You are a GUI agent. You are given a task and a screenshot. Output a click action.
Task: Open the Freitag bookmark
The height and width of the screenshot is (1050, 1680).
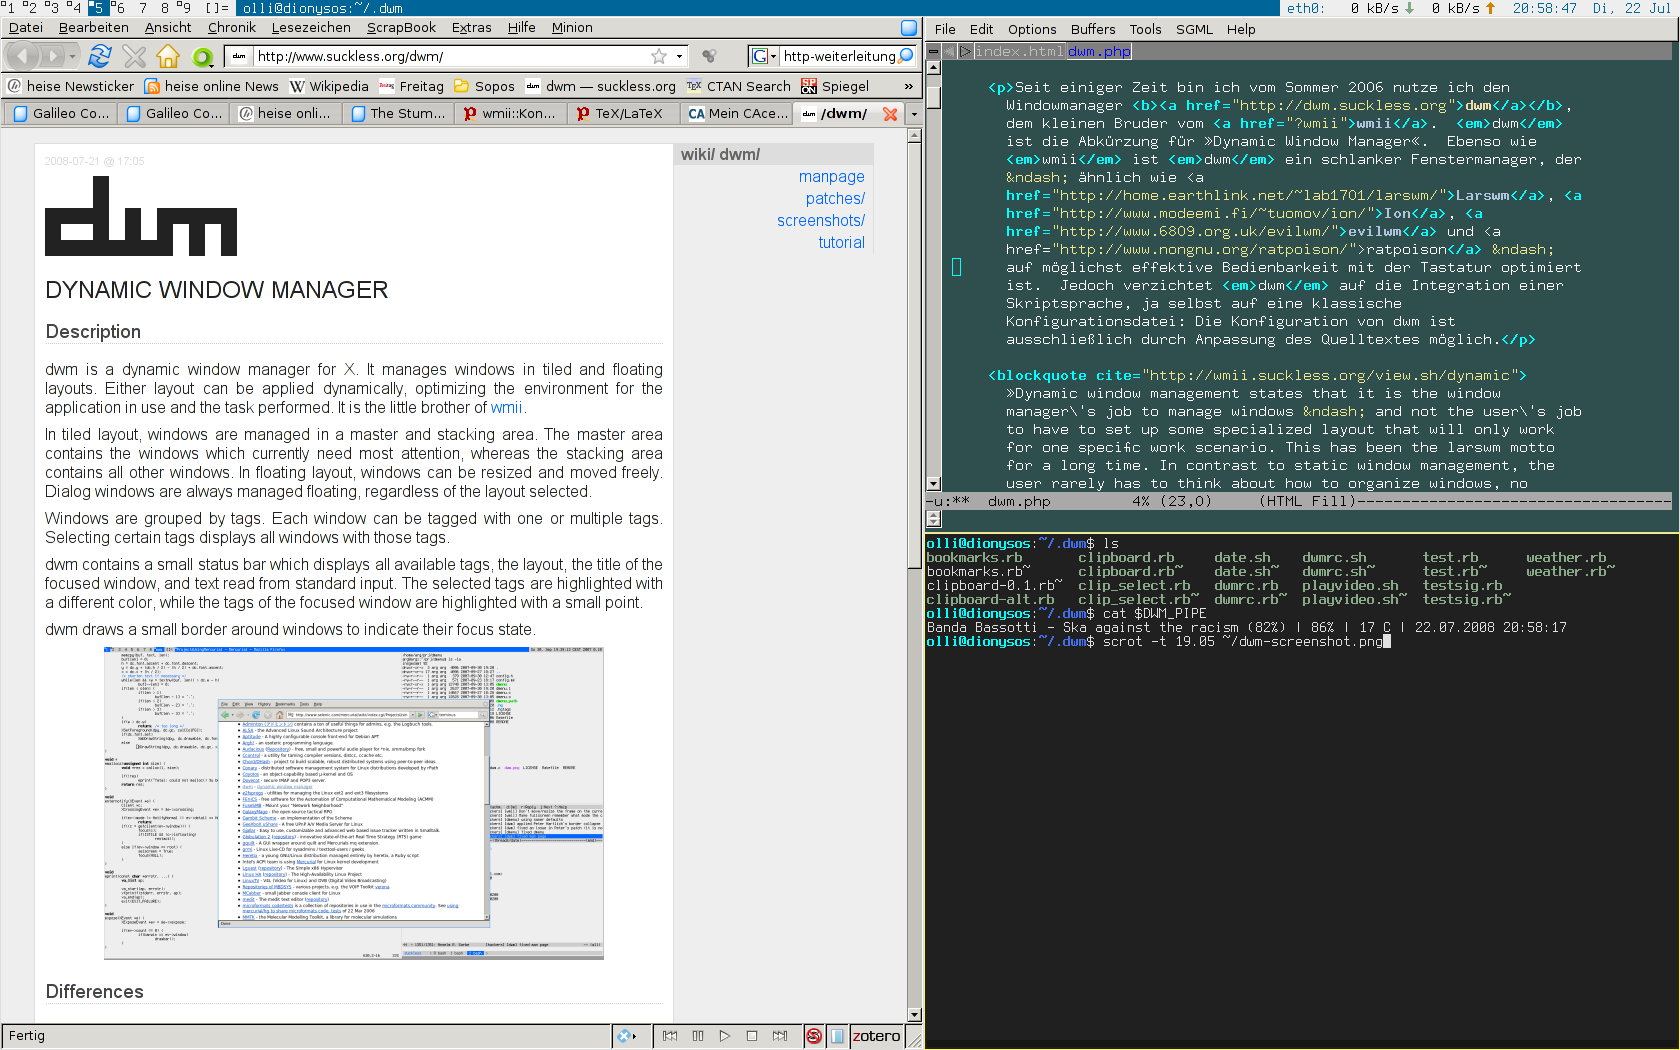pos(411,86)
